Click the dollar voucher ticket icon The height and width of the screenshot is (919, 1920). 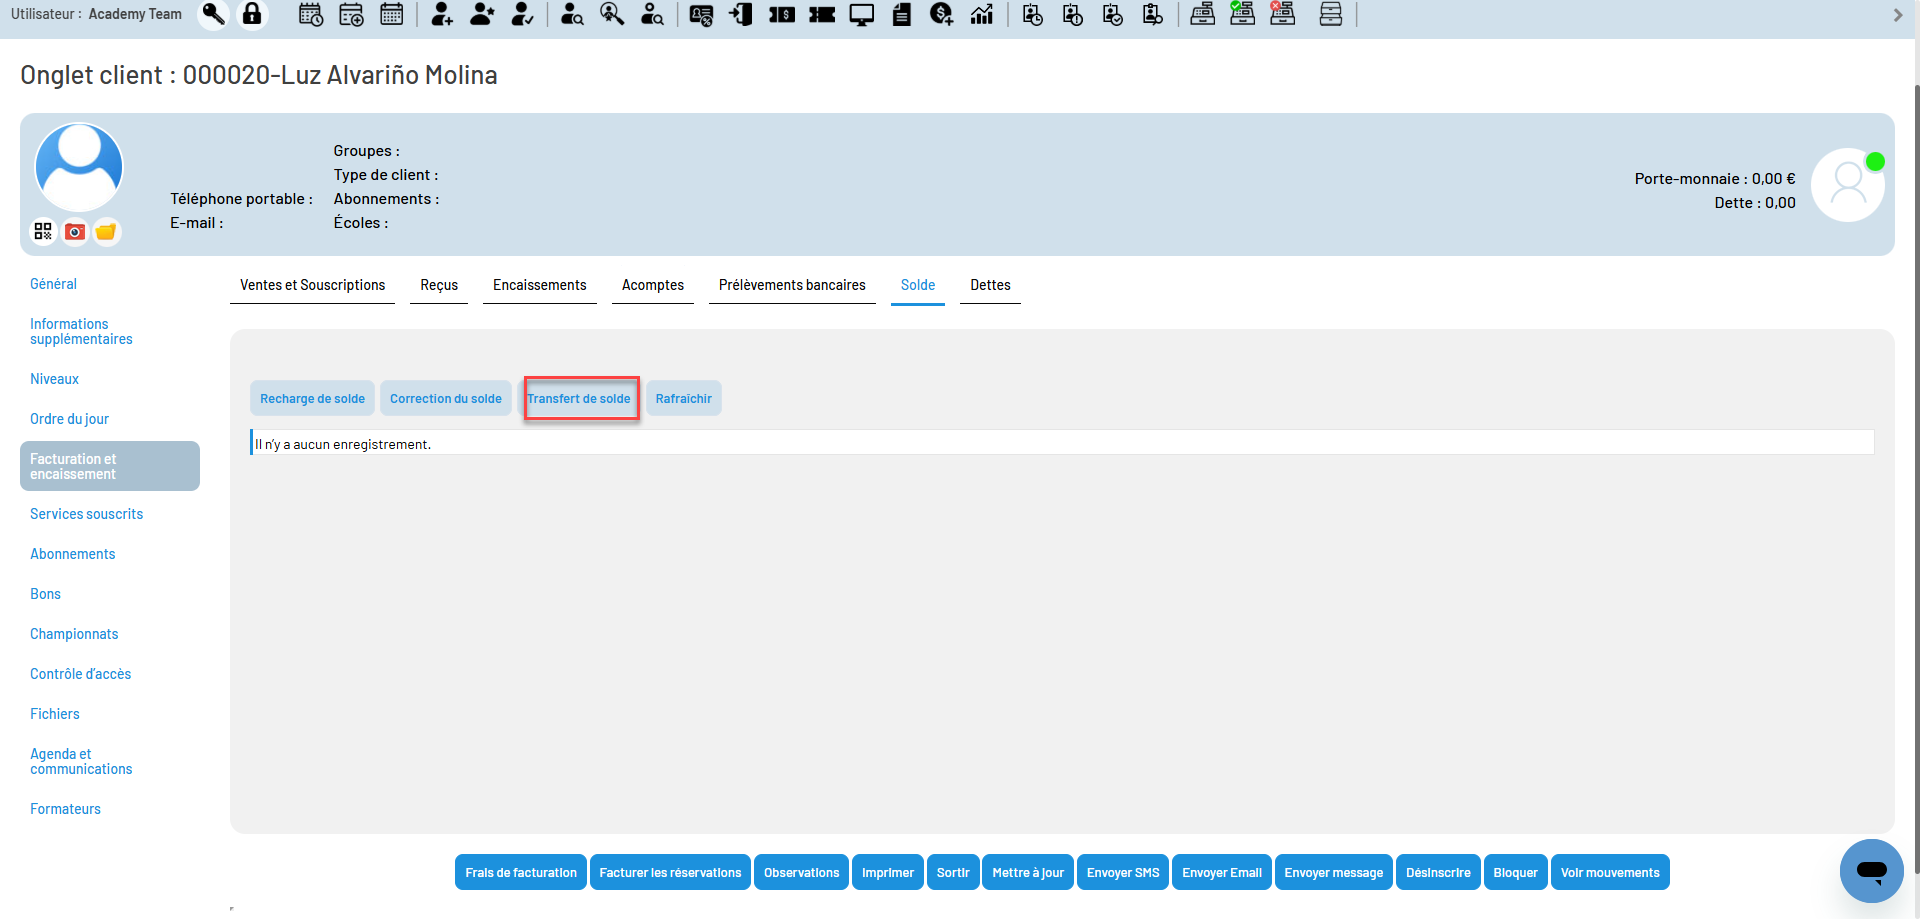[x=782, y=14]
